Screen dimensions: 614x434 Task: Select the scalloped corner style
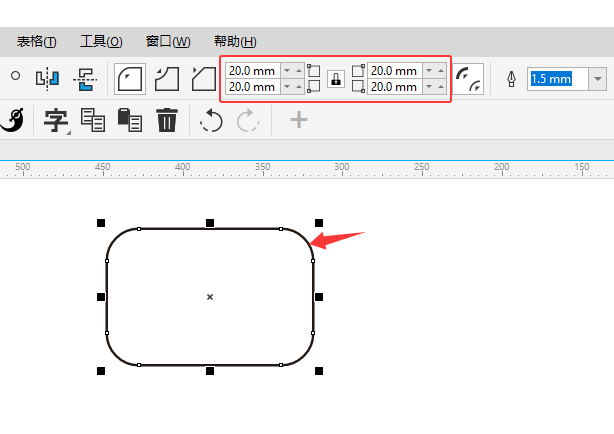point(167,79)
